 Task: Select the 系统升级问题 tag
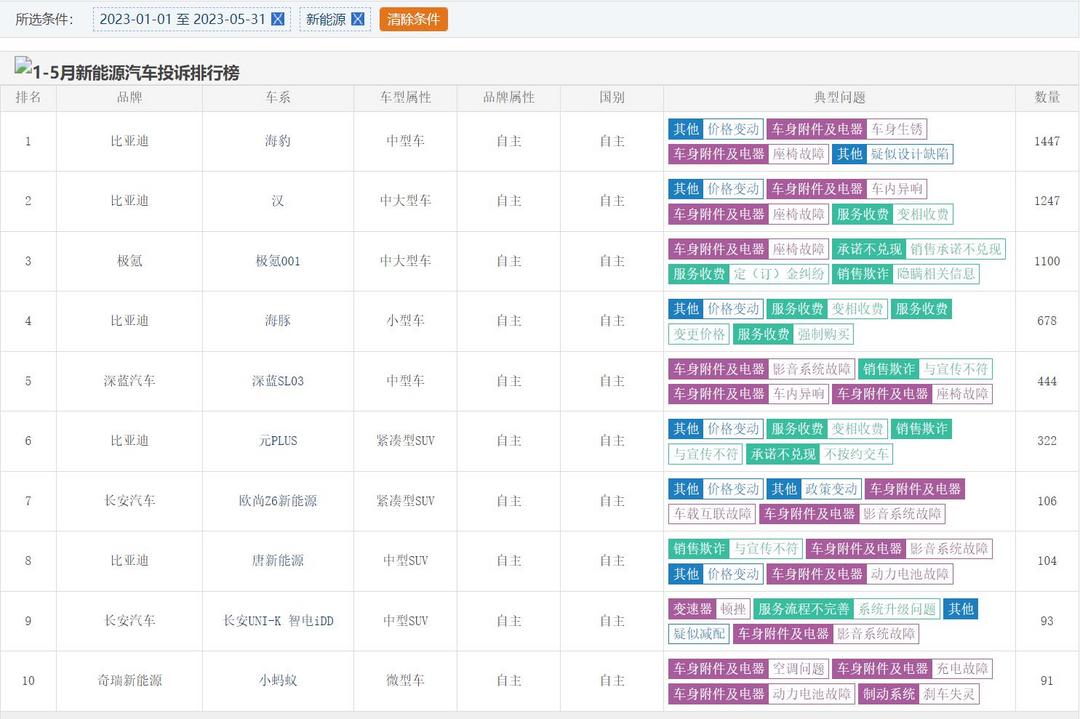(897, 609)
